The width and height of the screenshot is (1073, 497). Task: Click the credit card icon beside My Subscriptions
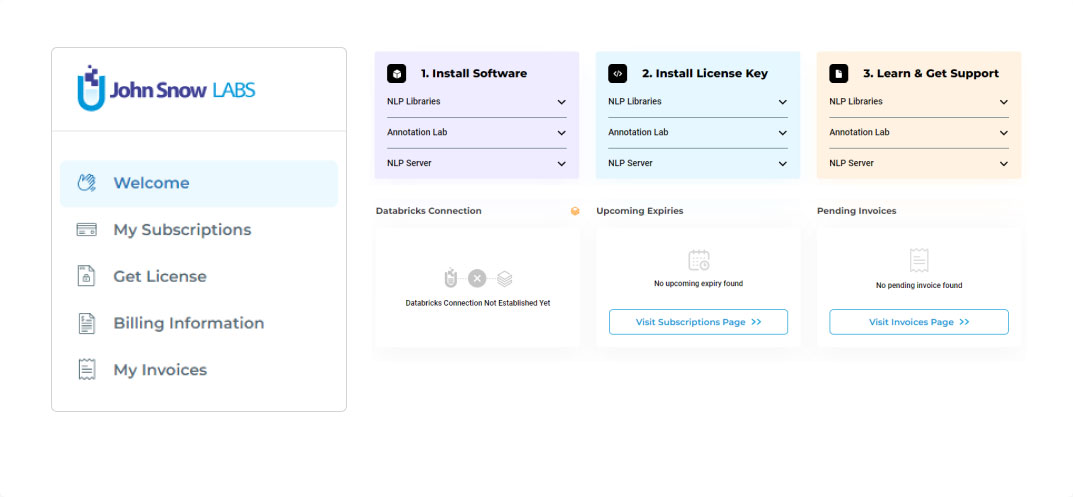click(x=86, y=230)
